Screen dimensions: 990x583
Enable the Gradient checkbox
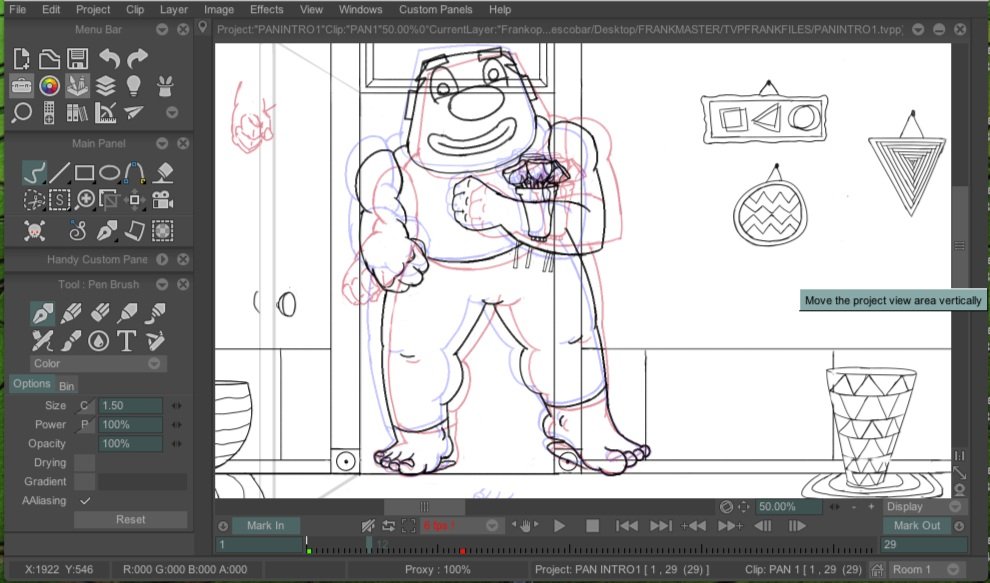85,481
